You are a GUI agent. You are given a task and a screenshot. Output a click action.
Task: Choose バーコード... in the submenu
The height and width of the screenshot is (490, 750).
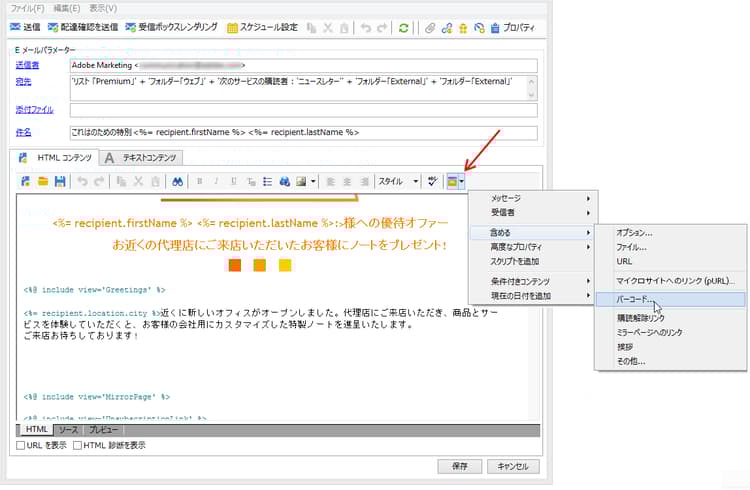tap(670, 300)
